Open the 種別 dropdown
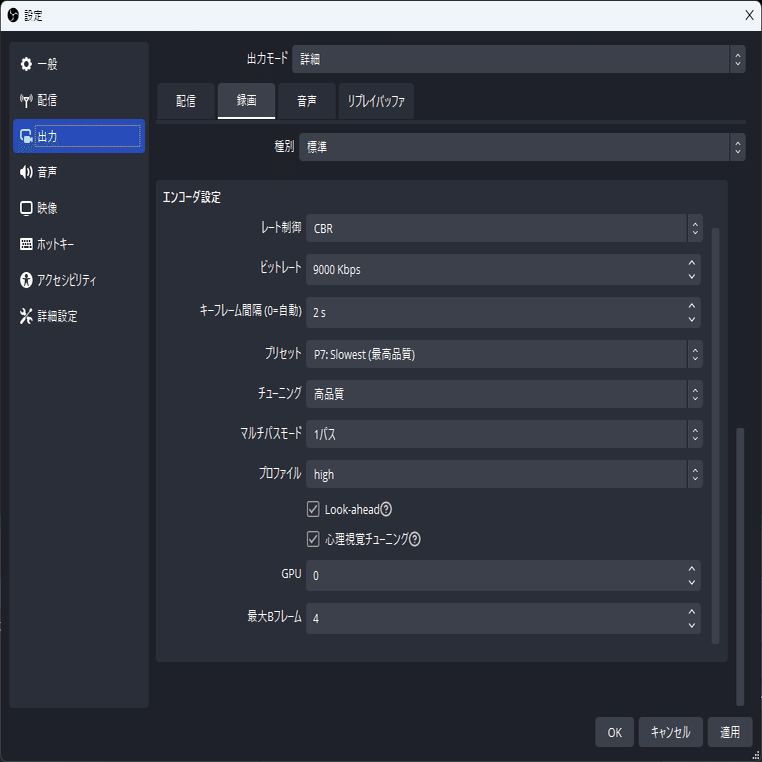Image resolution: width=762 pixels, height=762 pixels. coord(522,147)
